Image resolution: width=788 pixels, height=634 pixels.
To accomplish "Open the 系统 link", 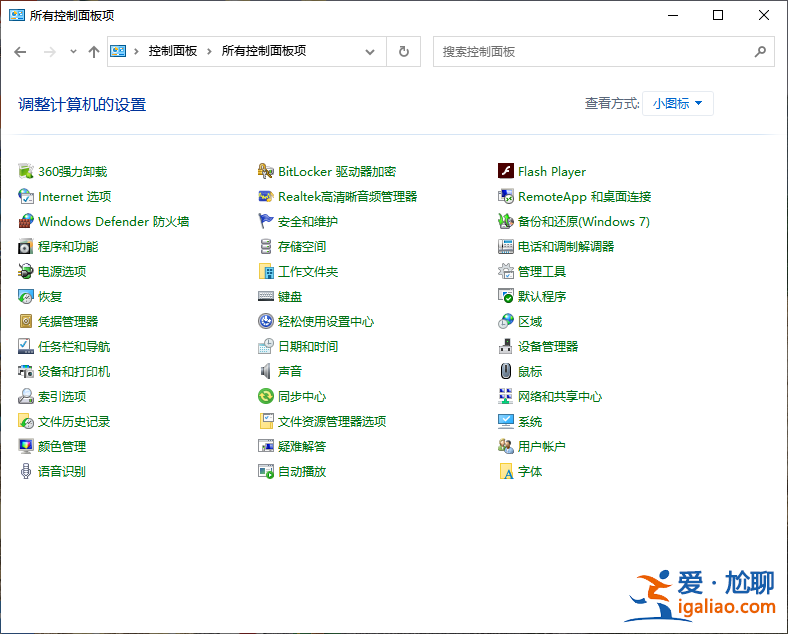I will (x=530, y=421).
